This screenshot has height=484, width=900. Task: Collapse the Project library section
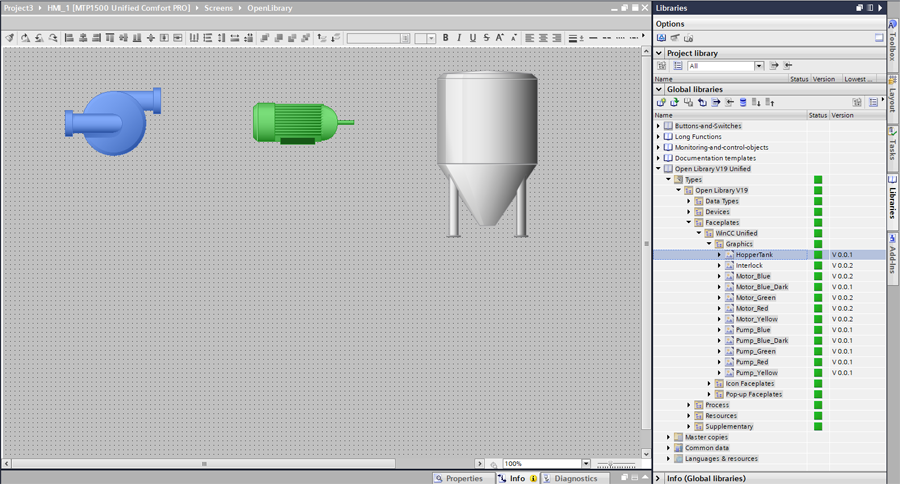659,53
